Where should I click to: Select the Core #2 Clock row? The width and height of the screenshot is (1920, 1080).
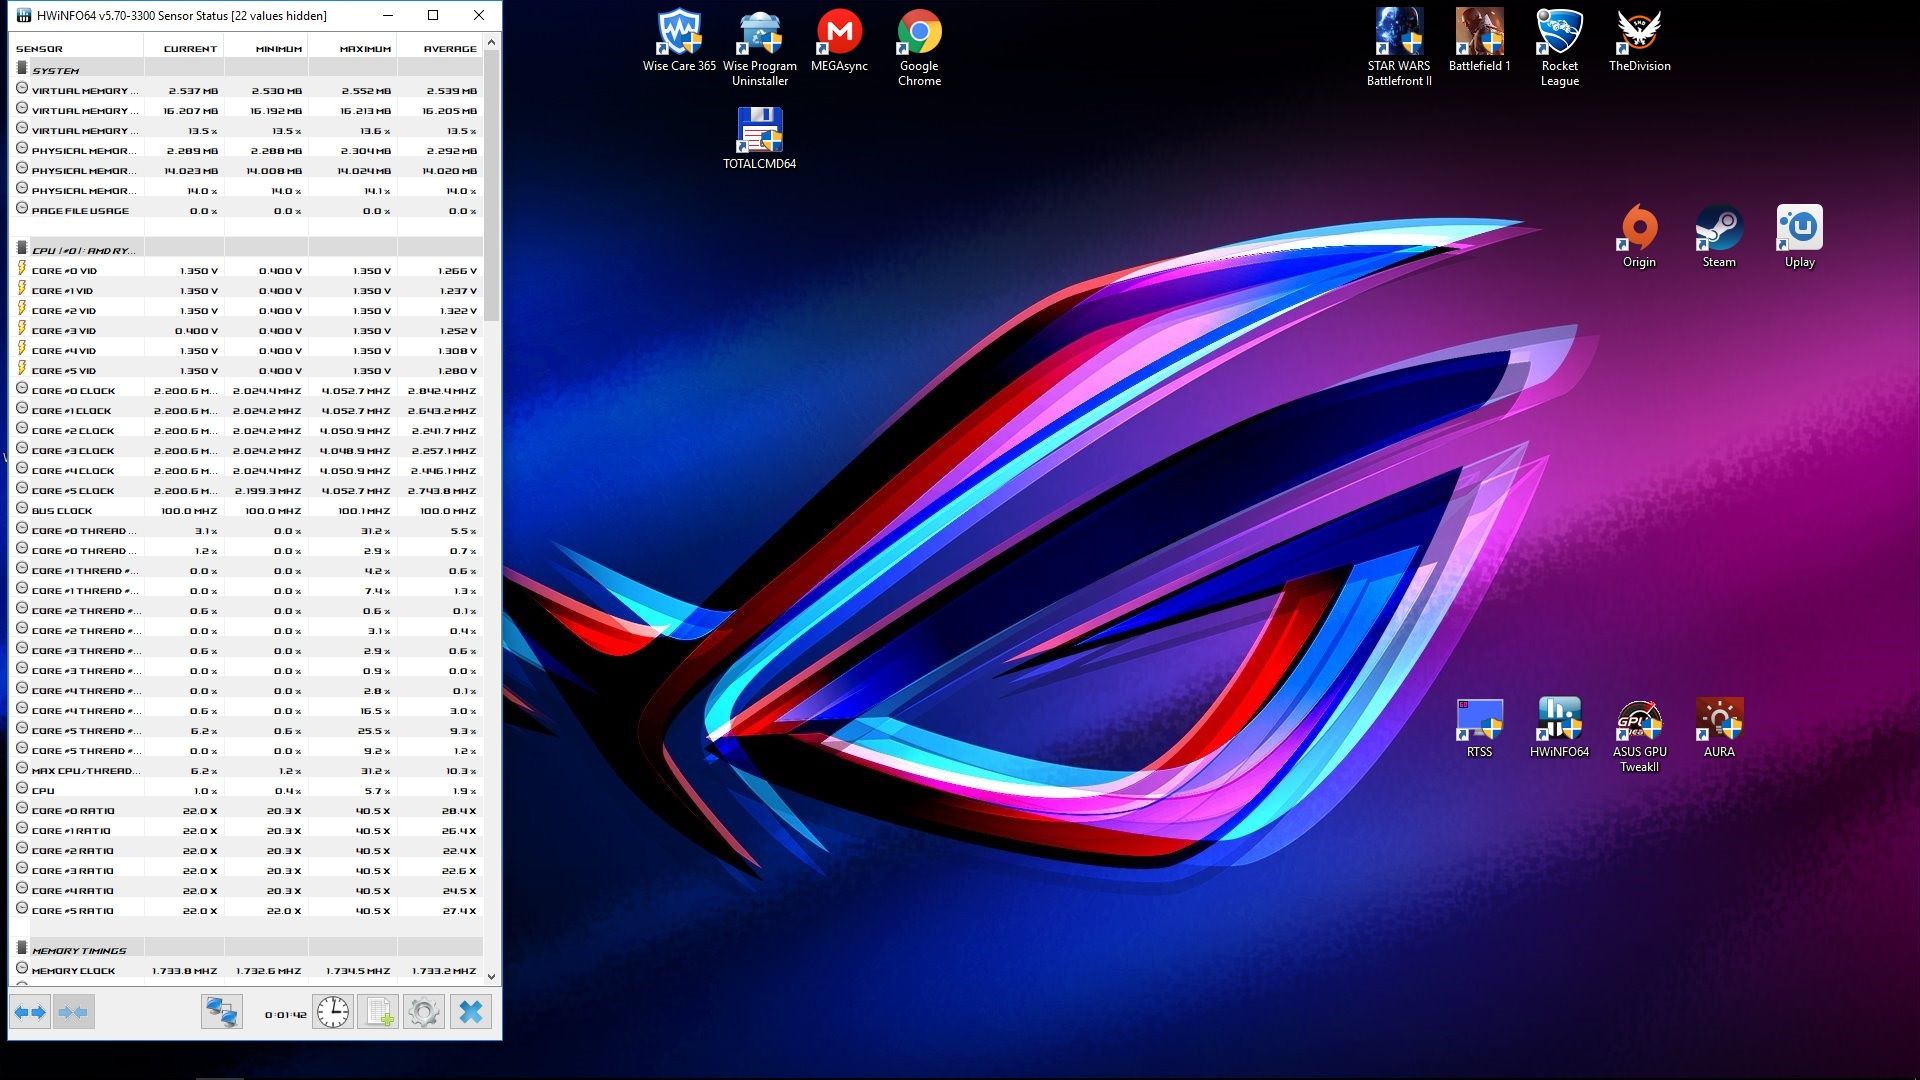248,430
